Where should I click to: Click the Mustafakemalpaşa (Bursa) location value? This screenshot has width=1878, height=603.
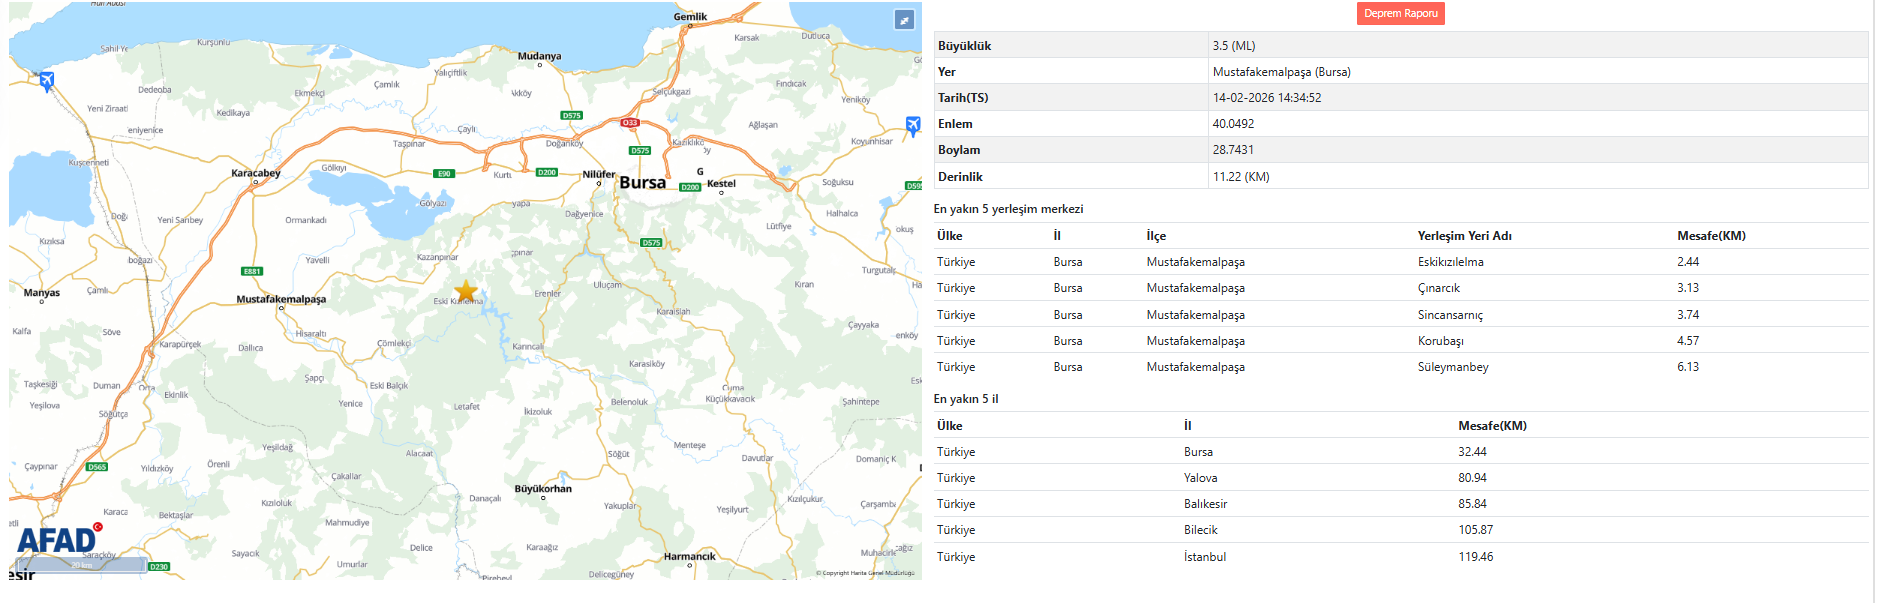[x=1281, y=72]
